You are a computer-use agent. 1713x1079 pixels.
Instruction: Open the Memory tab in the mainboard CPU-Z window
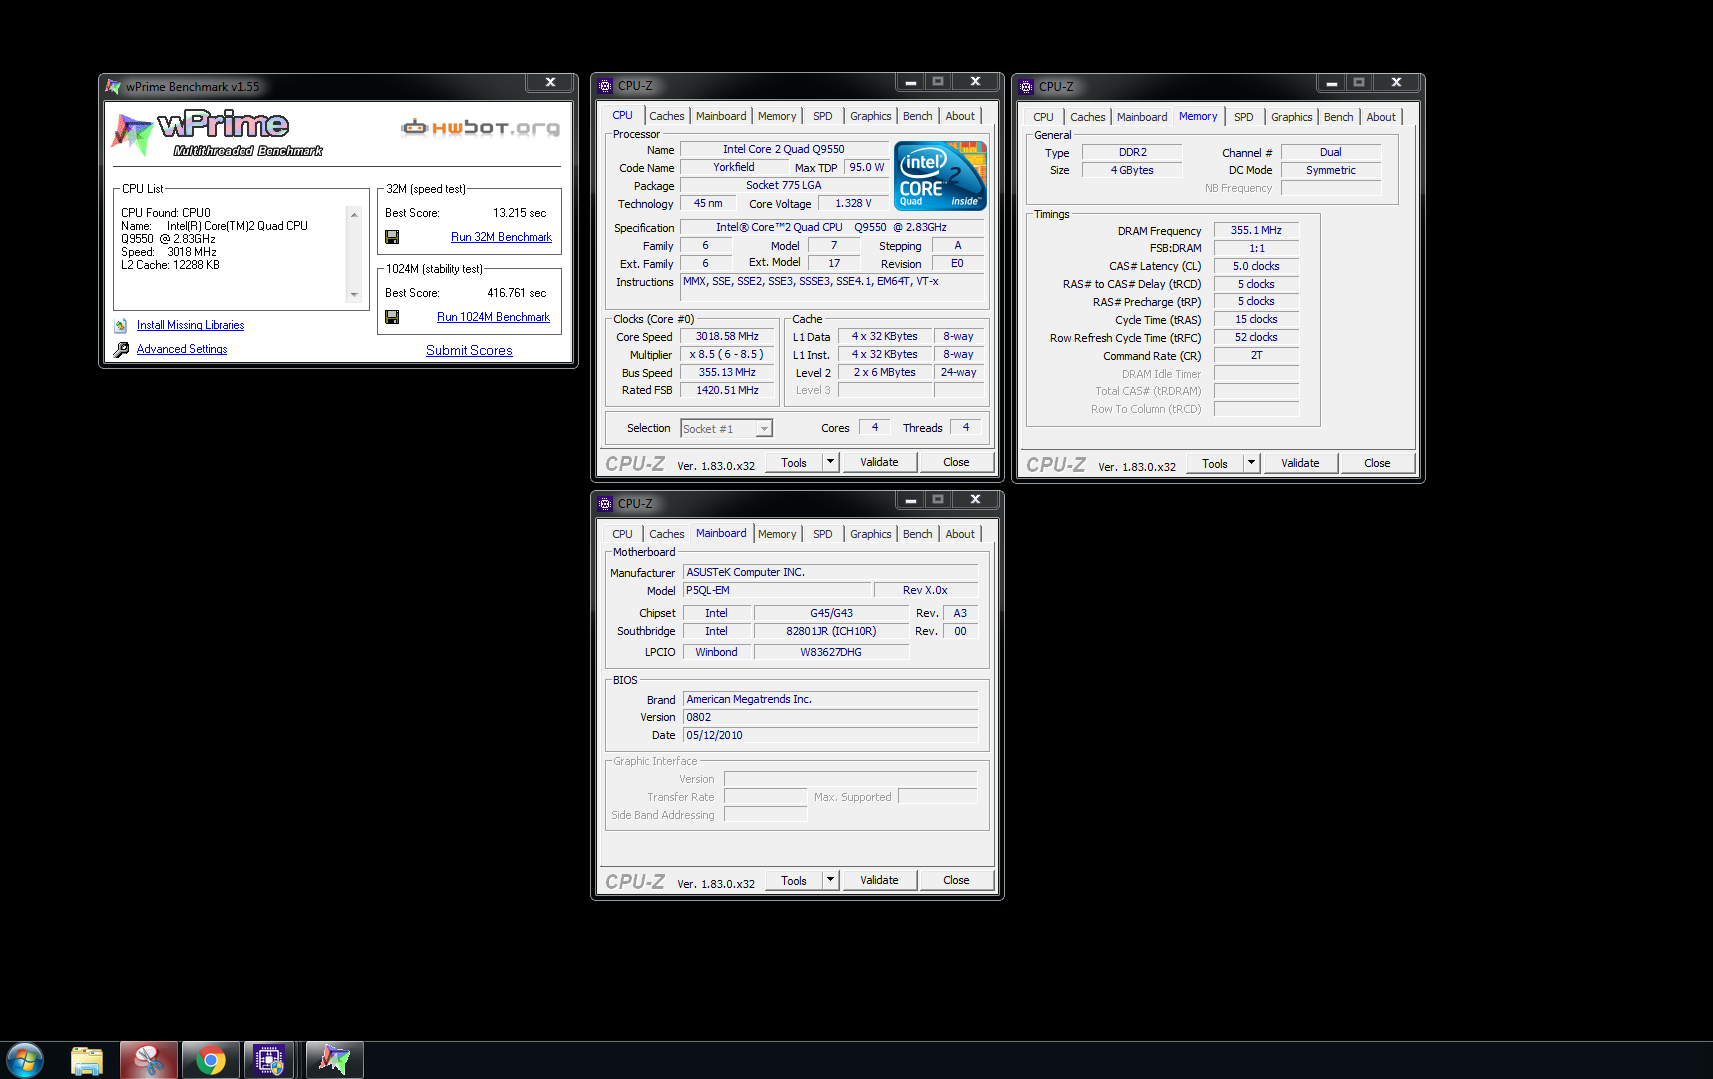click(x=777, y=534)
